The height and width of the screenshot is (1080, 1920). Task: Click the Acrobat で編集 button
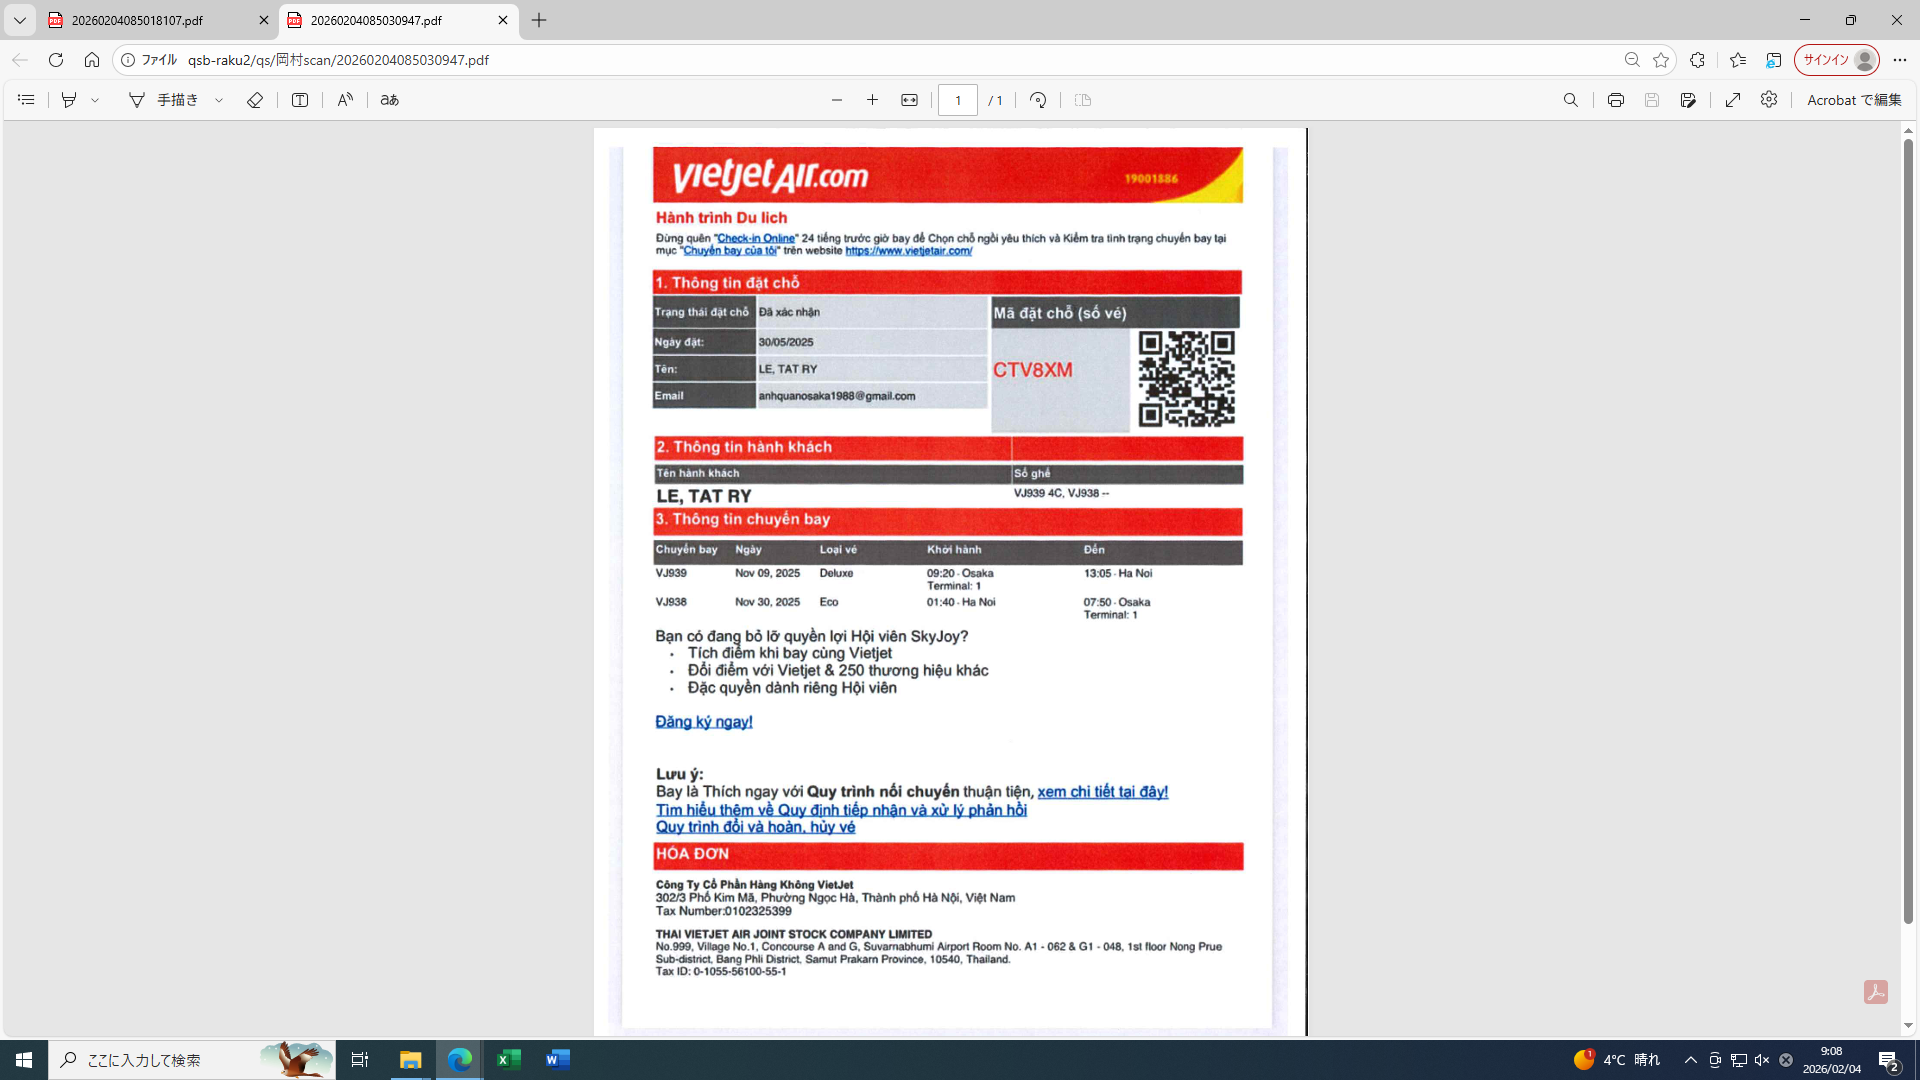point(1854,100)
